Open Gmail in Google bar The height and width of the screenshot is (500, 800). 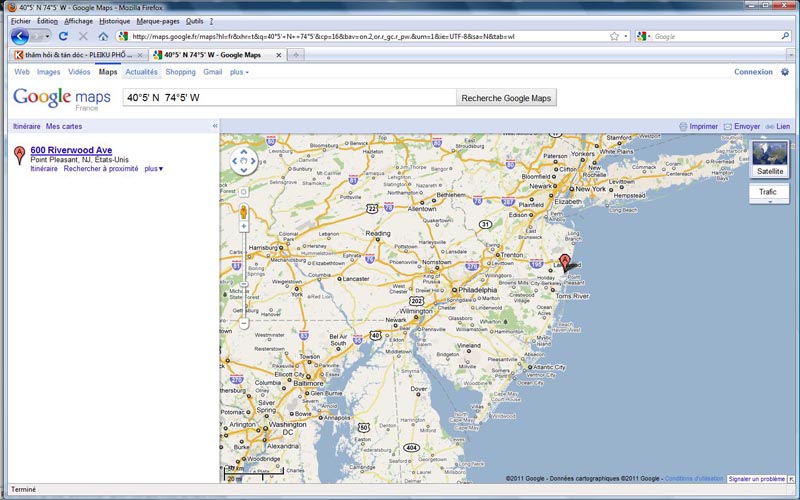(212, 72)
